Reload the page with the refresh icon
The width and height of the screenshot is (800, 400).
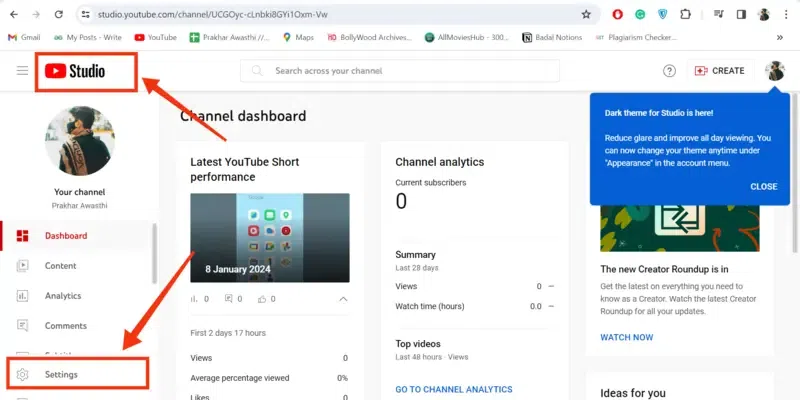click(x=59, y=15)
